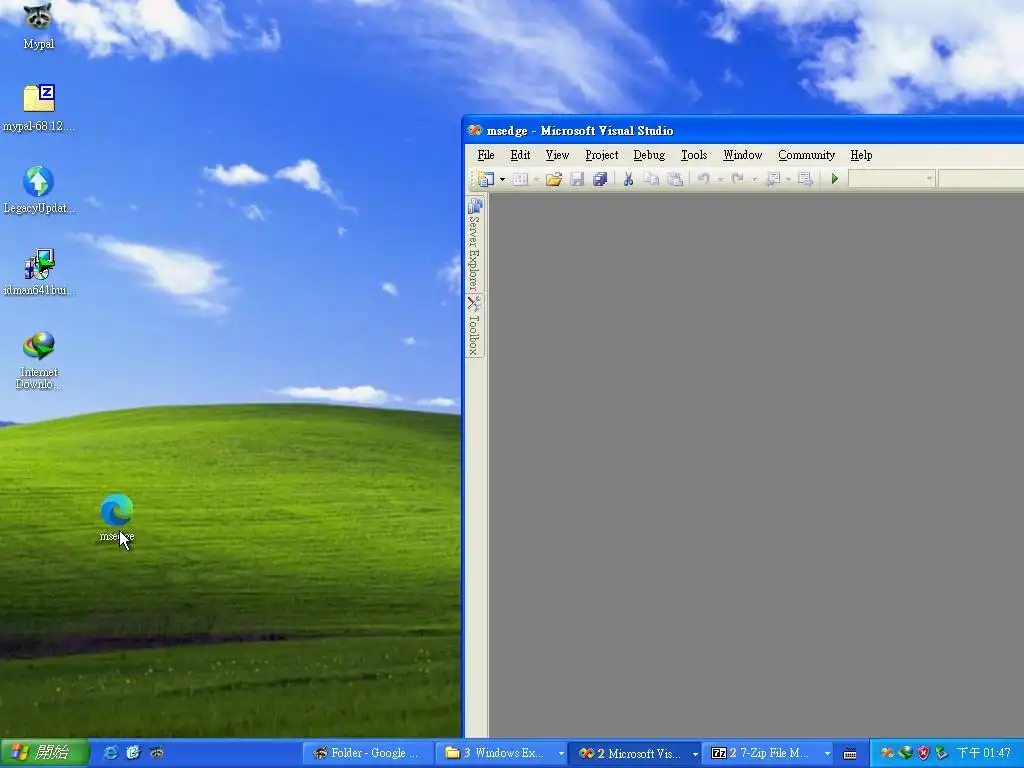
Task: Select the Internet Download Manager desktop icon
Action: pyautogui.click(x=39, y=360)
